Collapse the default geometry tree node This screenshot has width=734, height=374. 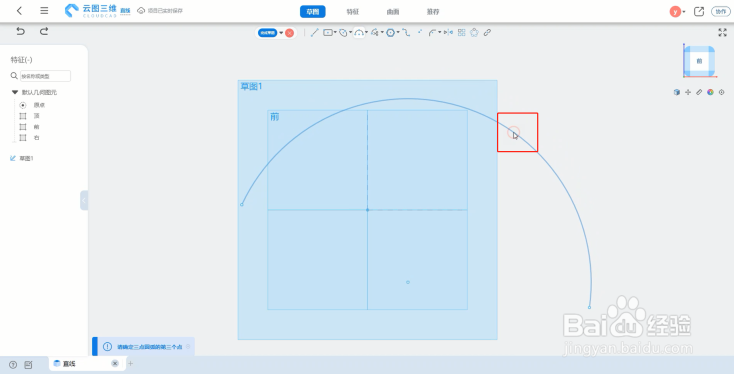[15, 92]
